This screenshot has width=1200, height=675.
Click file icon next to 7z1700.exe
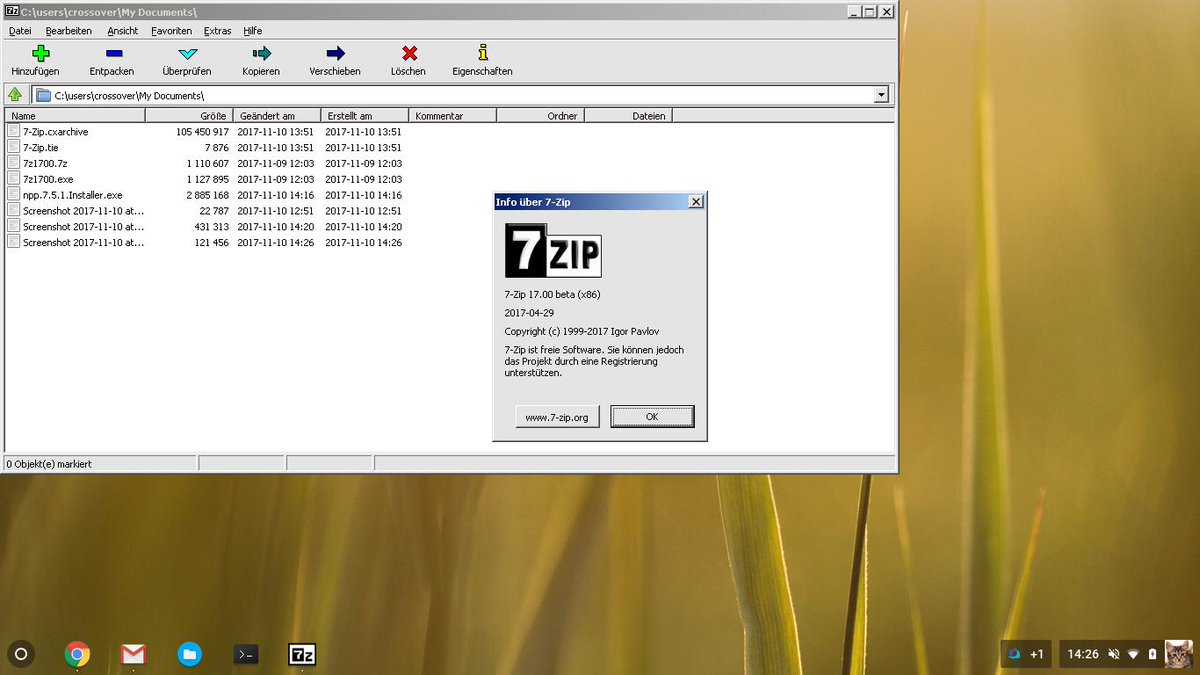click(x=13, y=179)
